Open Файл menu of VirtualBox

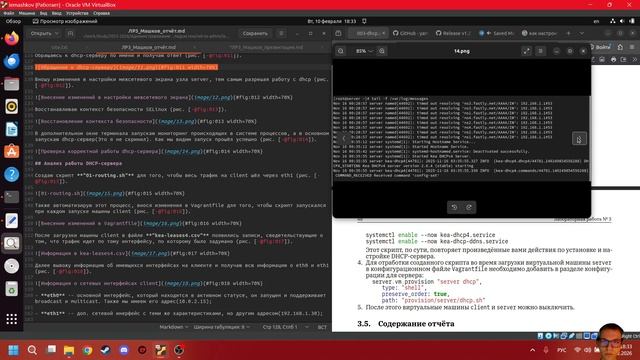coord(9,13)
